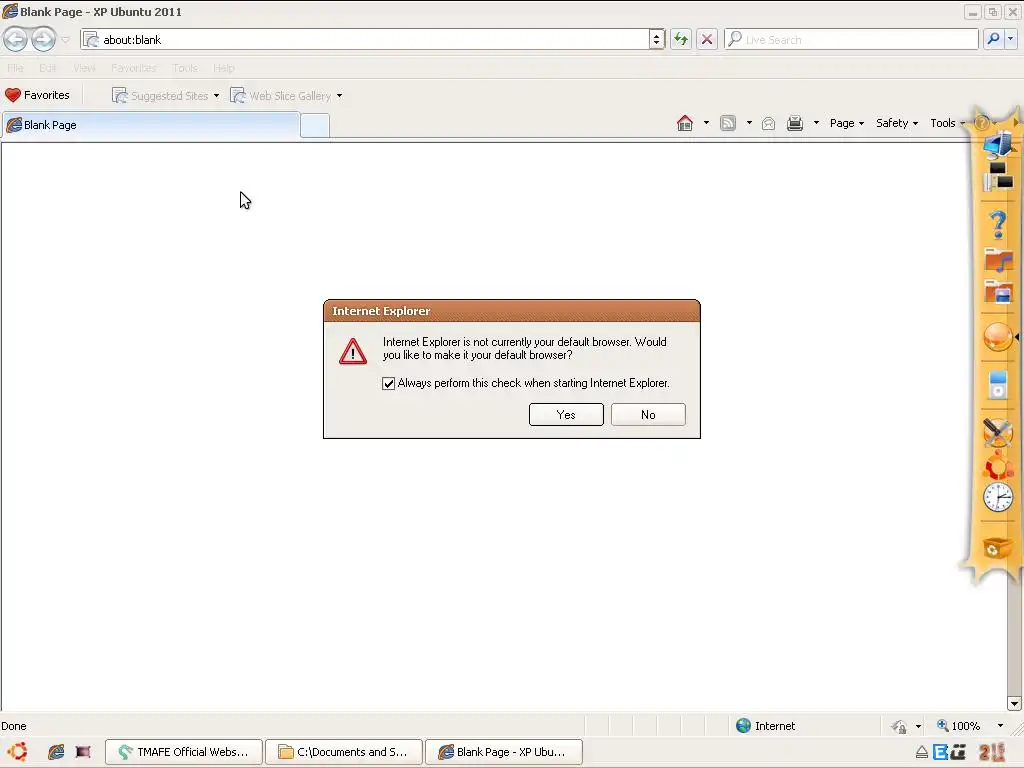This screenshot has height=768, width=1024.
Task: Open the Edit menu
Action: (x=47, y=68)
